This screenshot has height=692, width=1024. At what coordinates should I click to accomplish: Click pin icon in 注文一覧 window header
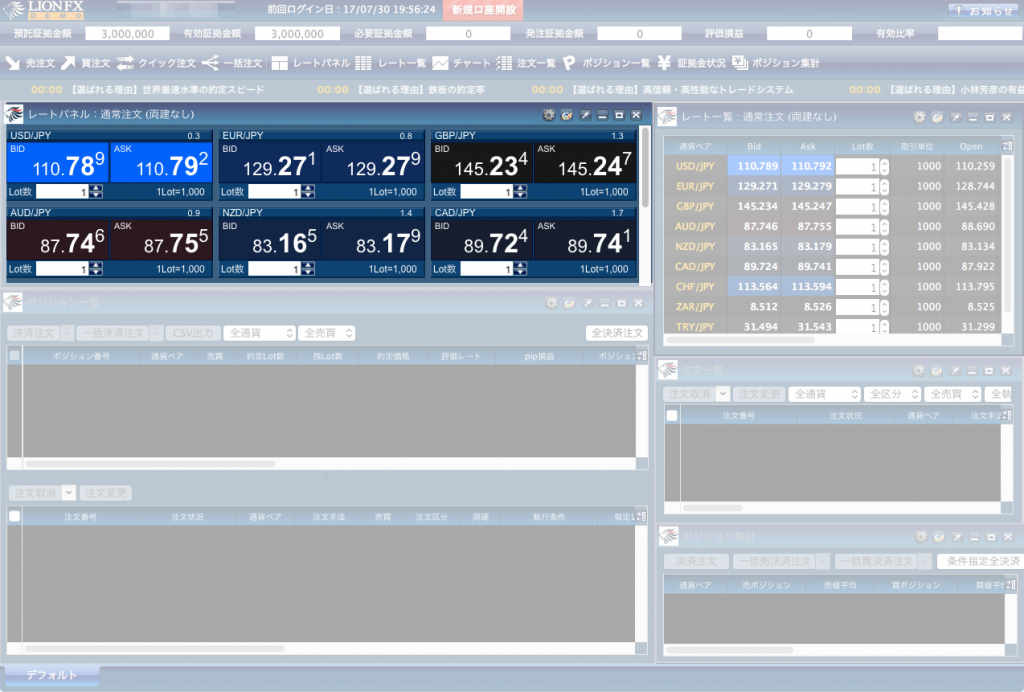955,370
